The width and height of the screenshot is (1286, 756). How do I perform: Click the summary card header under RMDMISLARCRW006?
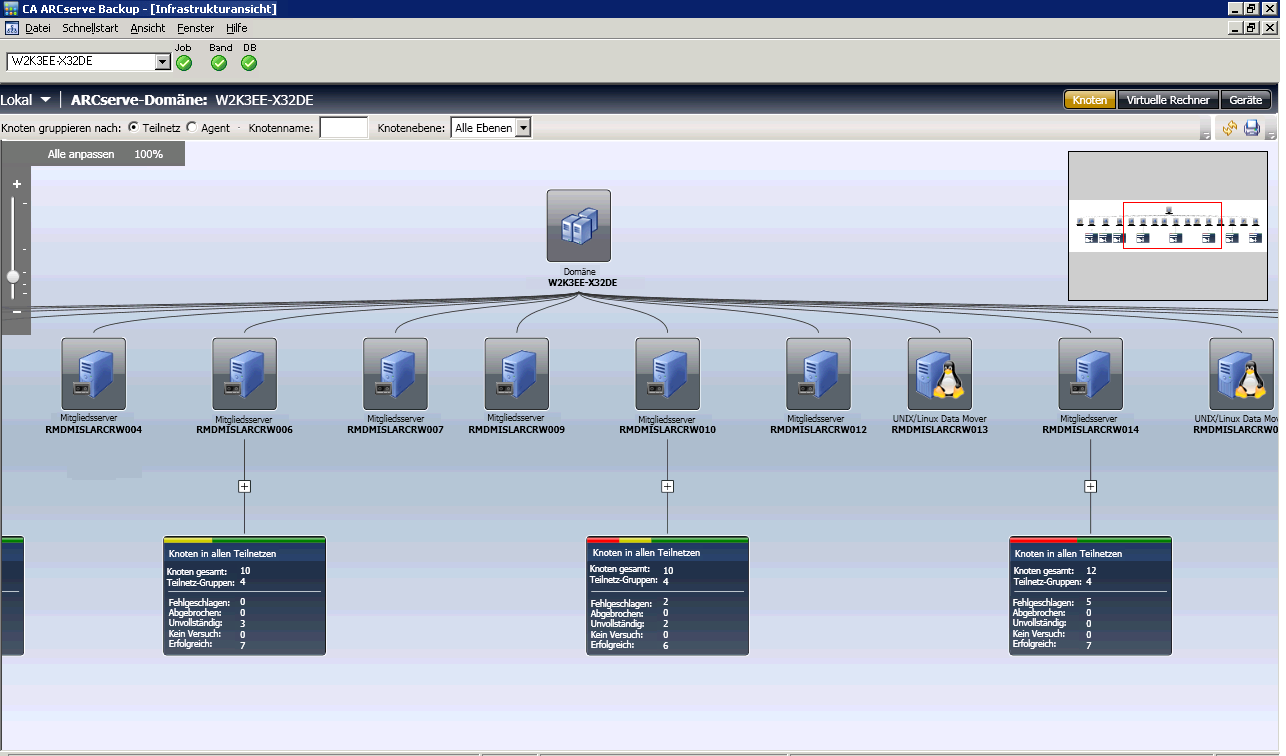tap(245, 552)
